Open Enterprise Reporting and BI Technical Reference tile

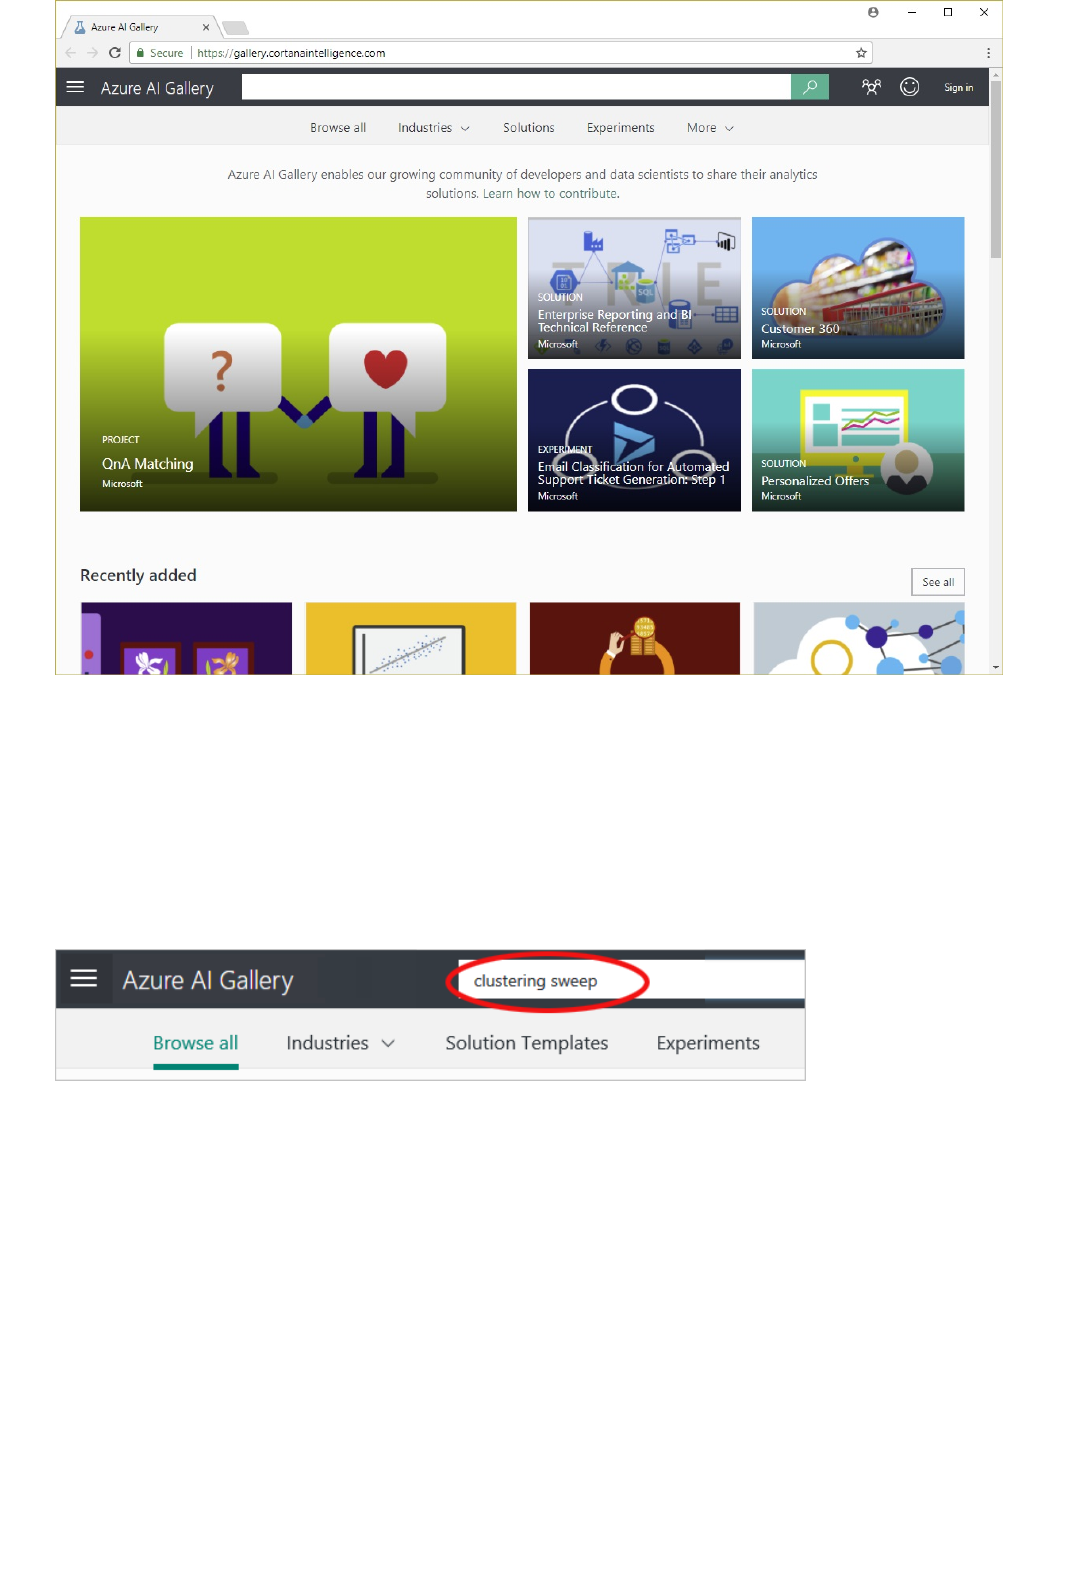(634, 288)
